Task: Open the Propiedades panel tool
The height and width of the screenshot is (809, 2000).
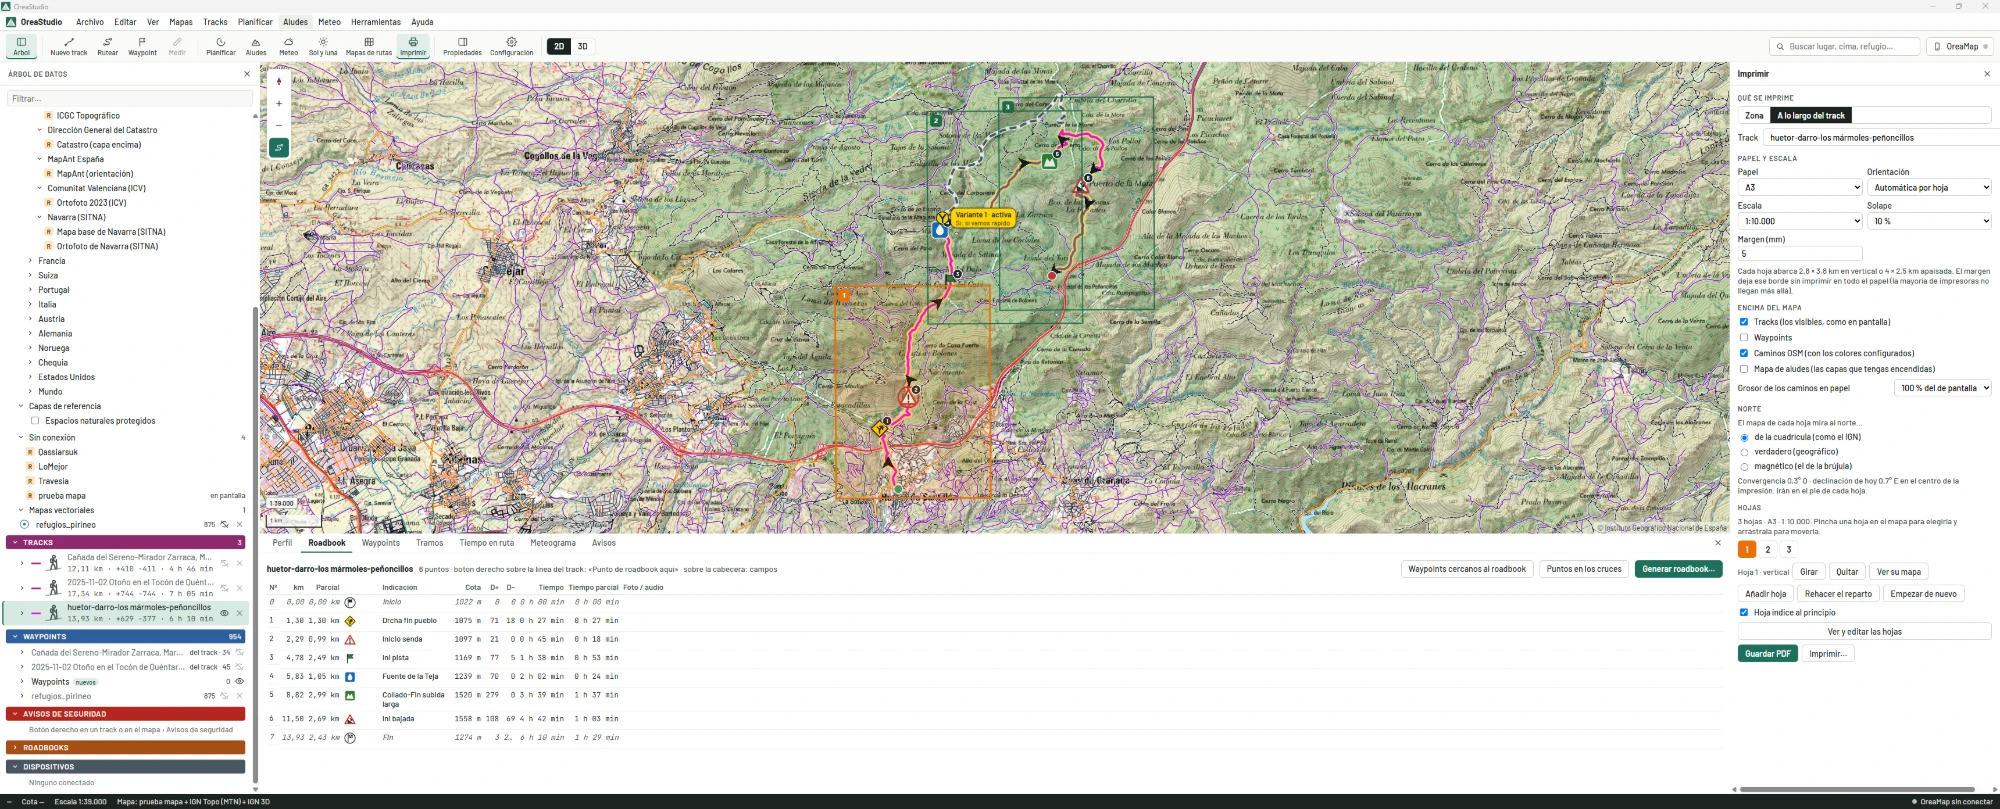Action: point(462,46)
